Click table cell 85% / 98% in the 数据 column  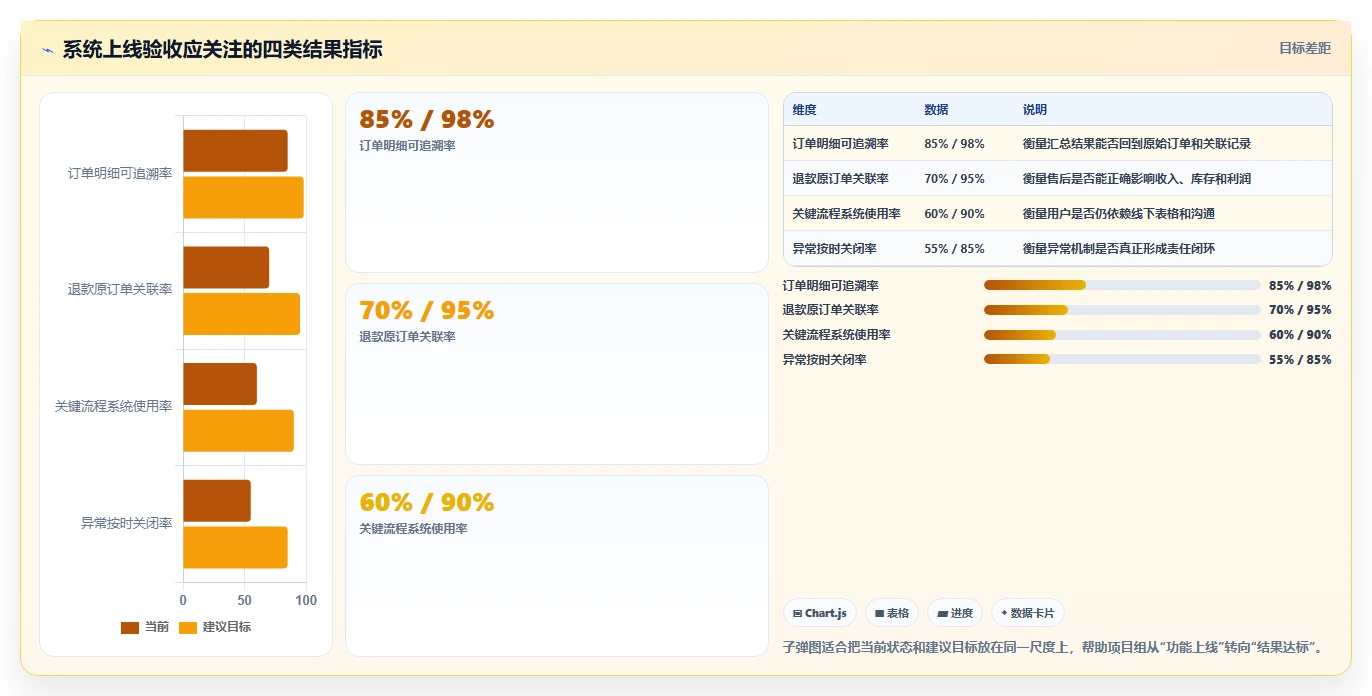pos(955,144)
